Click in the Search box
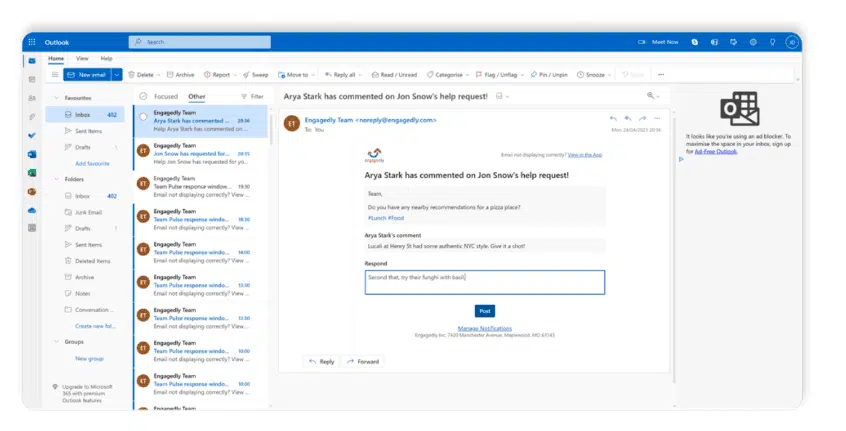This screenshot has width=846, height=431. (200, 42)
